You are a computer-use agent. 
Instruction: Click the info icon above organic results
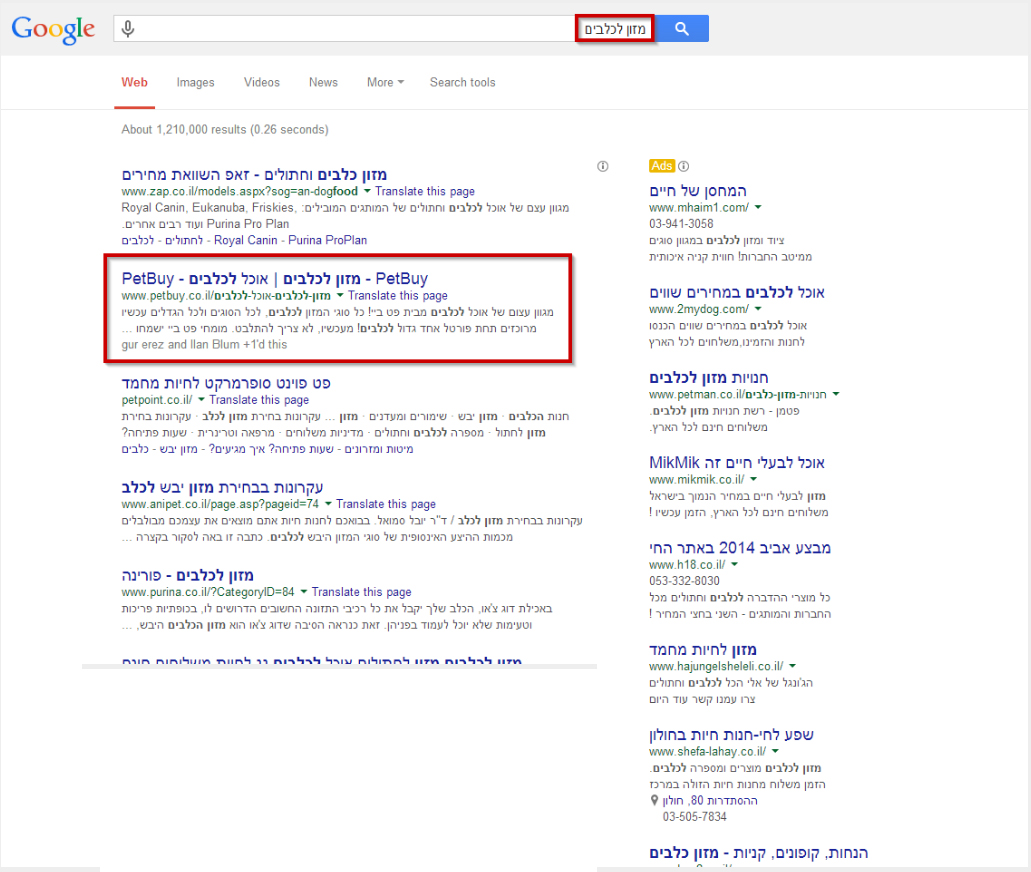point(602,167)
